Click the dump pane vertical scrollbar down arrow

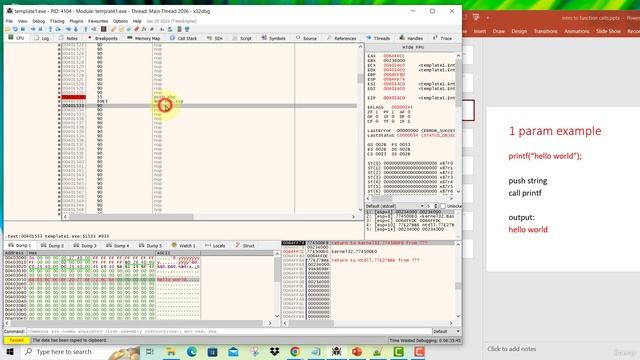[277, 316]
